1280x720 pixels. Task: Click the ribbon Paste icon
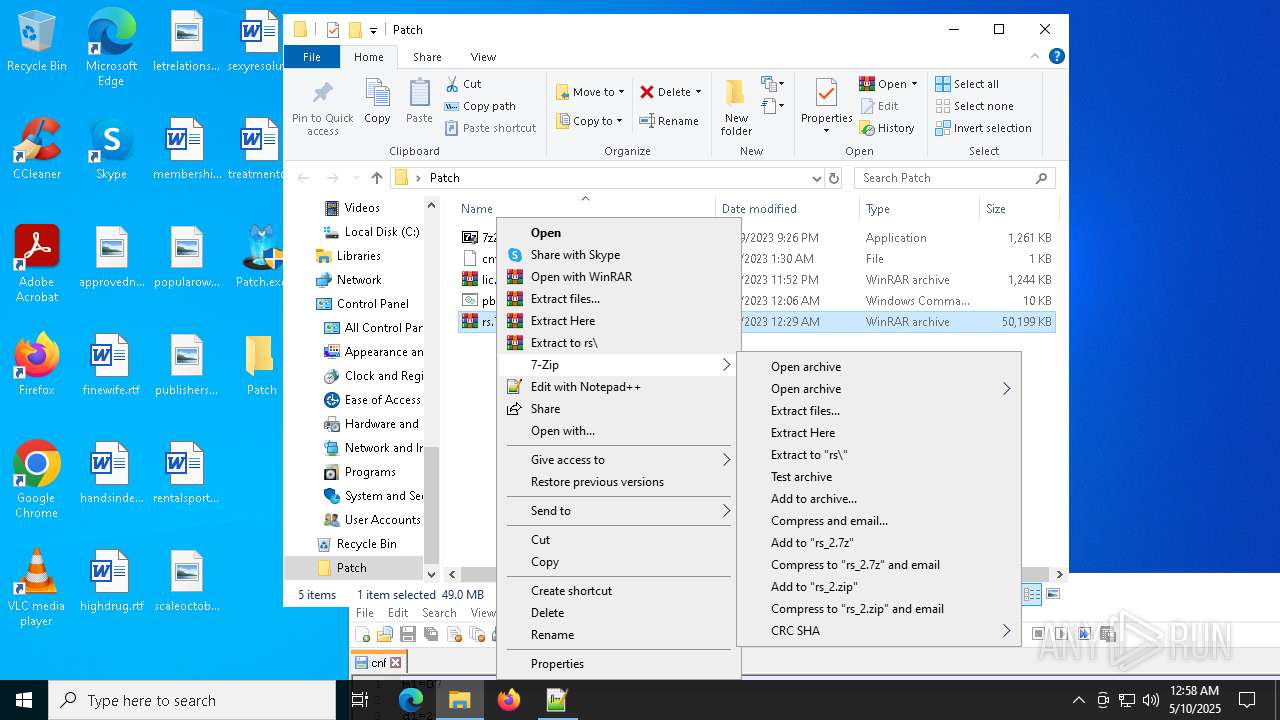419,94
